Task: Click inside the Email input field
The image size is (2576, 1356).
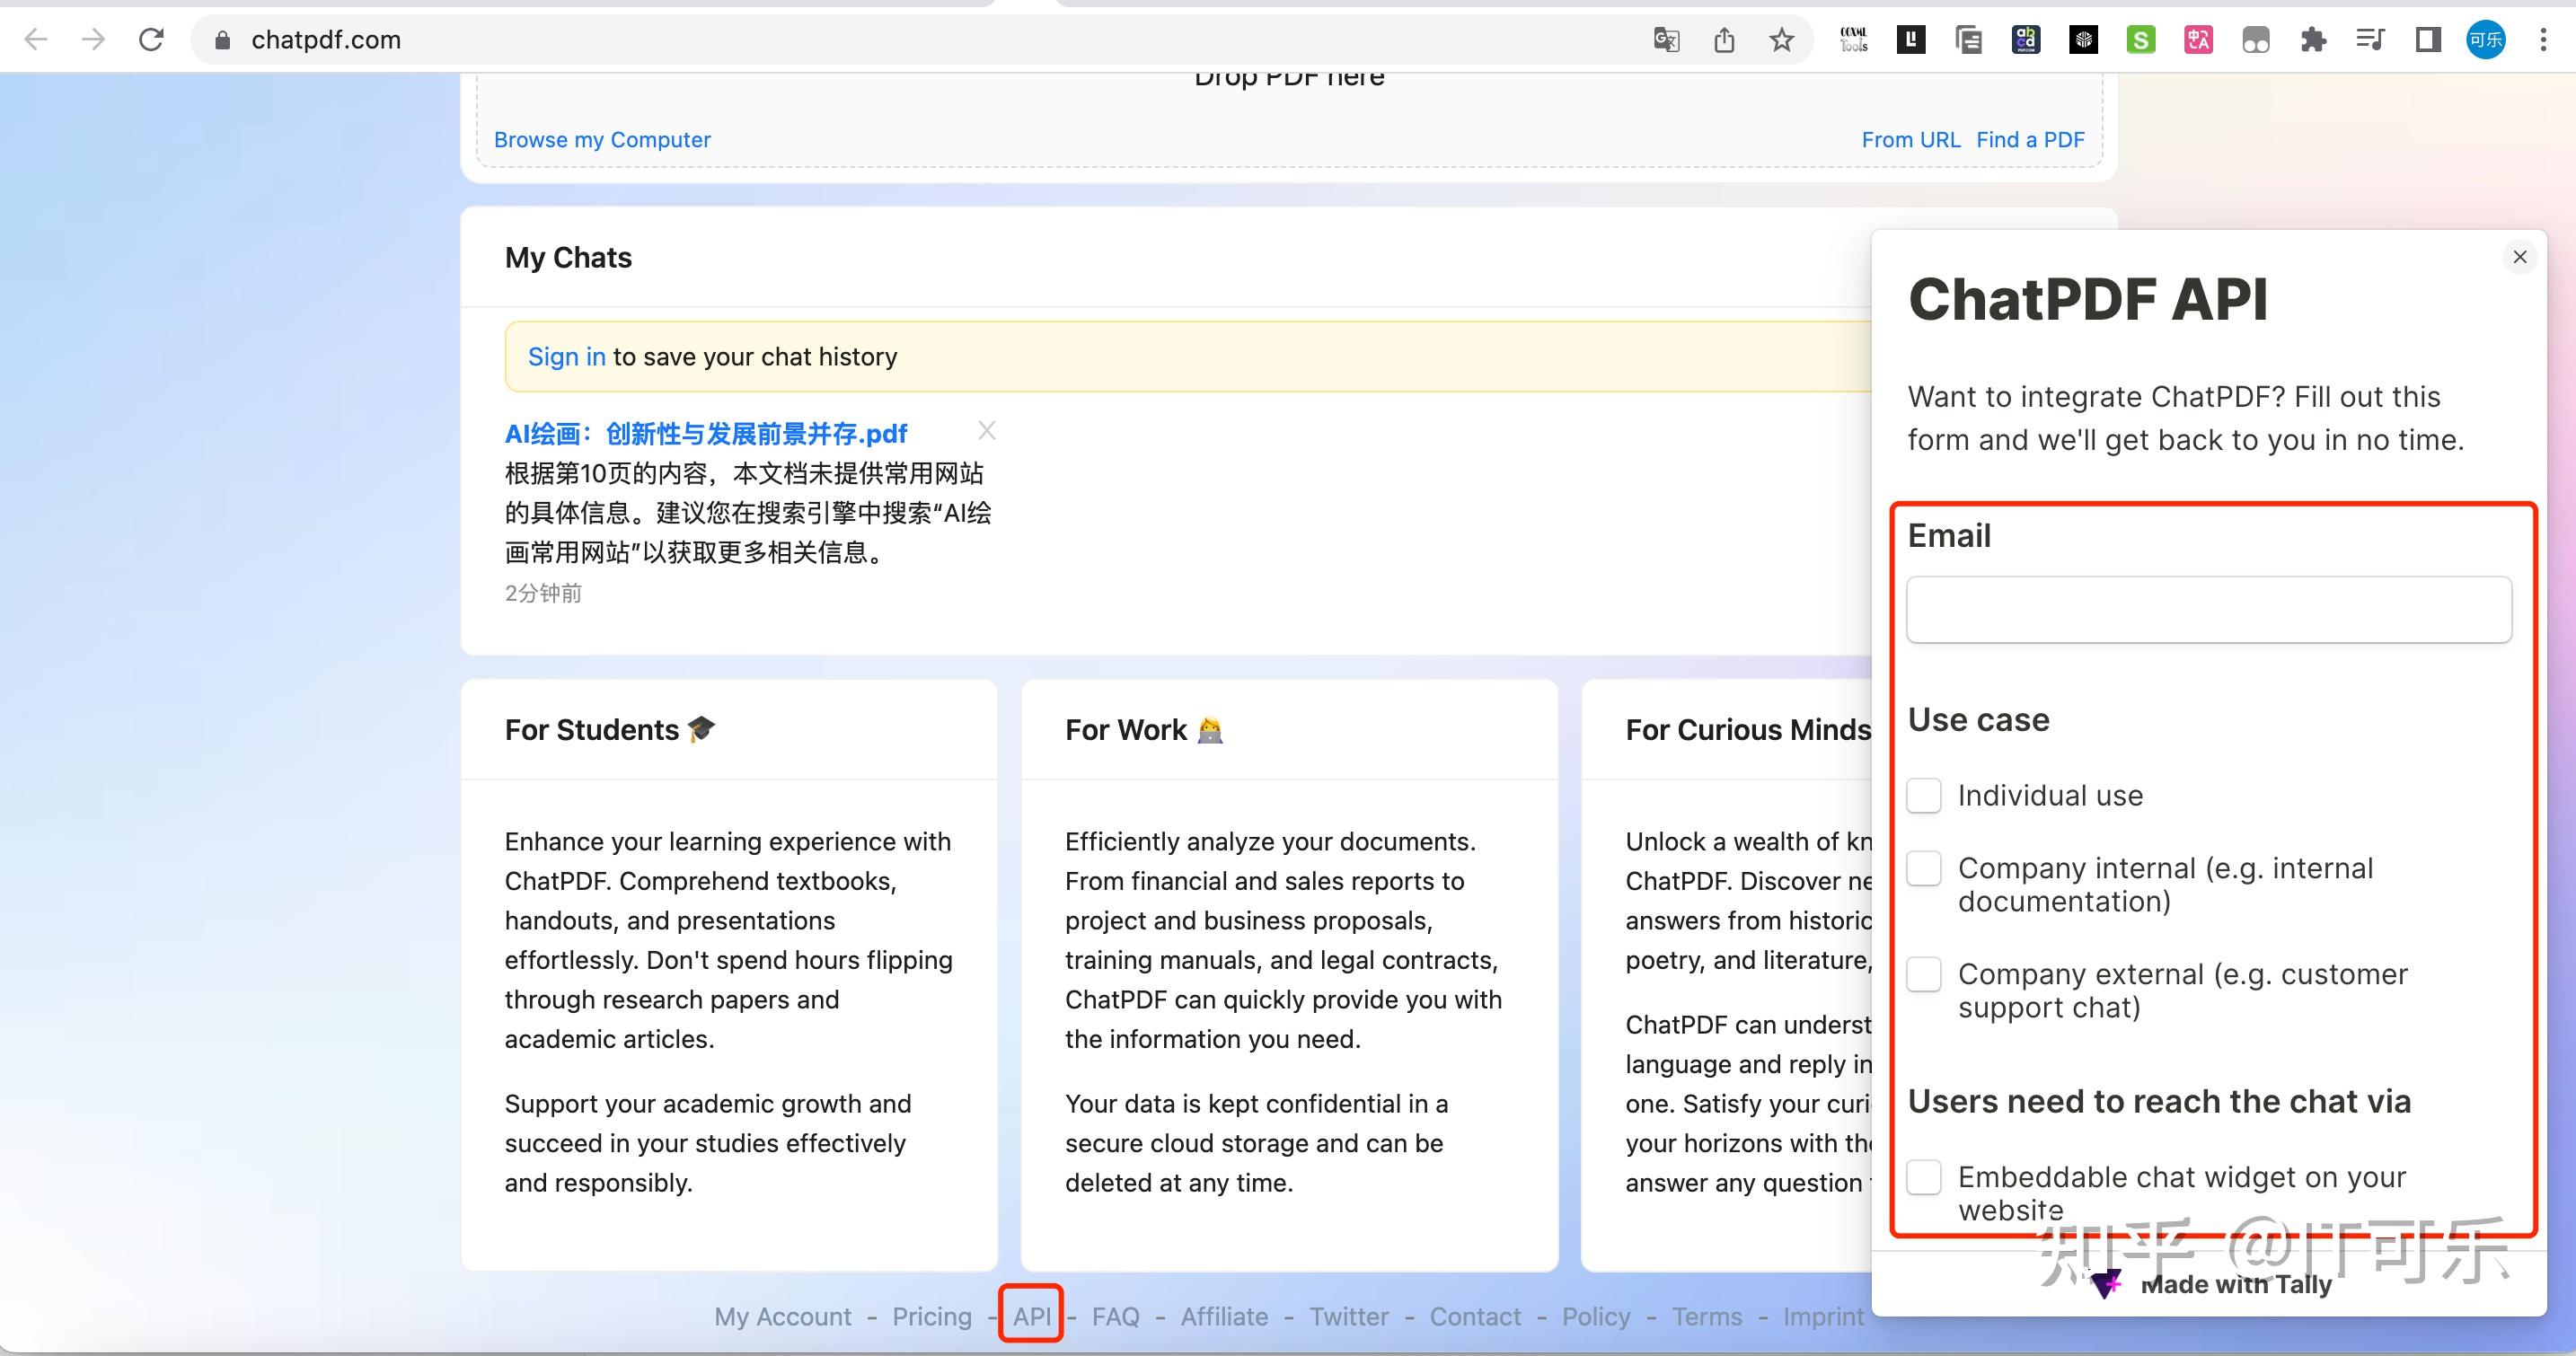Action: (2208, 609)
